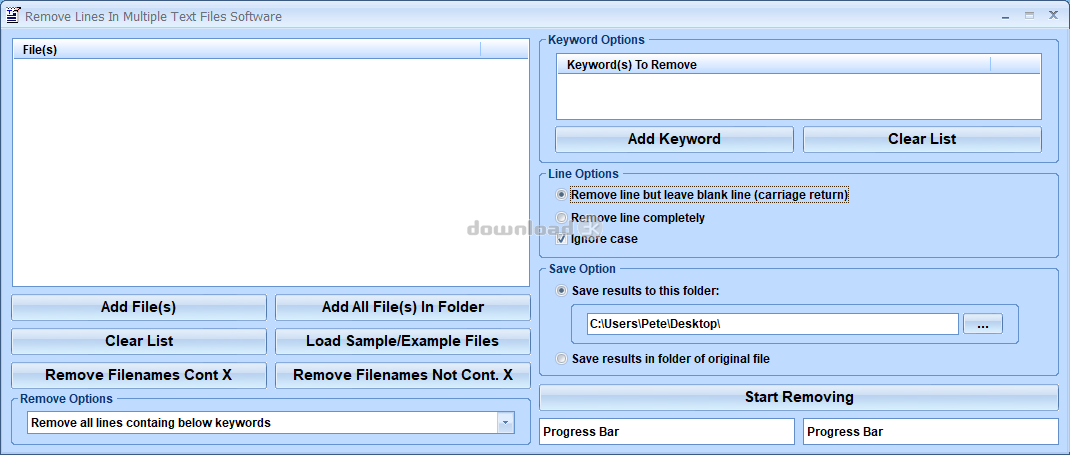Close the Remove Lines software window
This screenshot has height=455, width=1070.
(1054, 15)
